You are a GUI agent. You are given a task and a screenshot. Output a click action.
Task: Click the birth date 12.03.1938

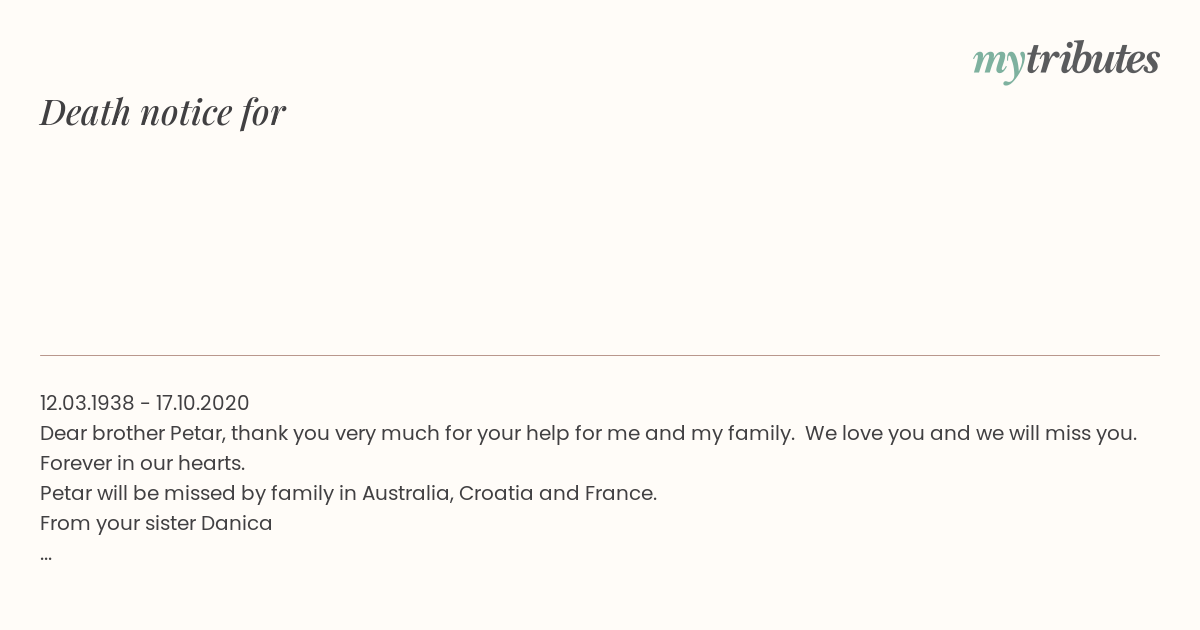coord(87,403)
